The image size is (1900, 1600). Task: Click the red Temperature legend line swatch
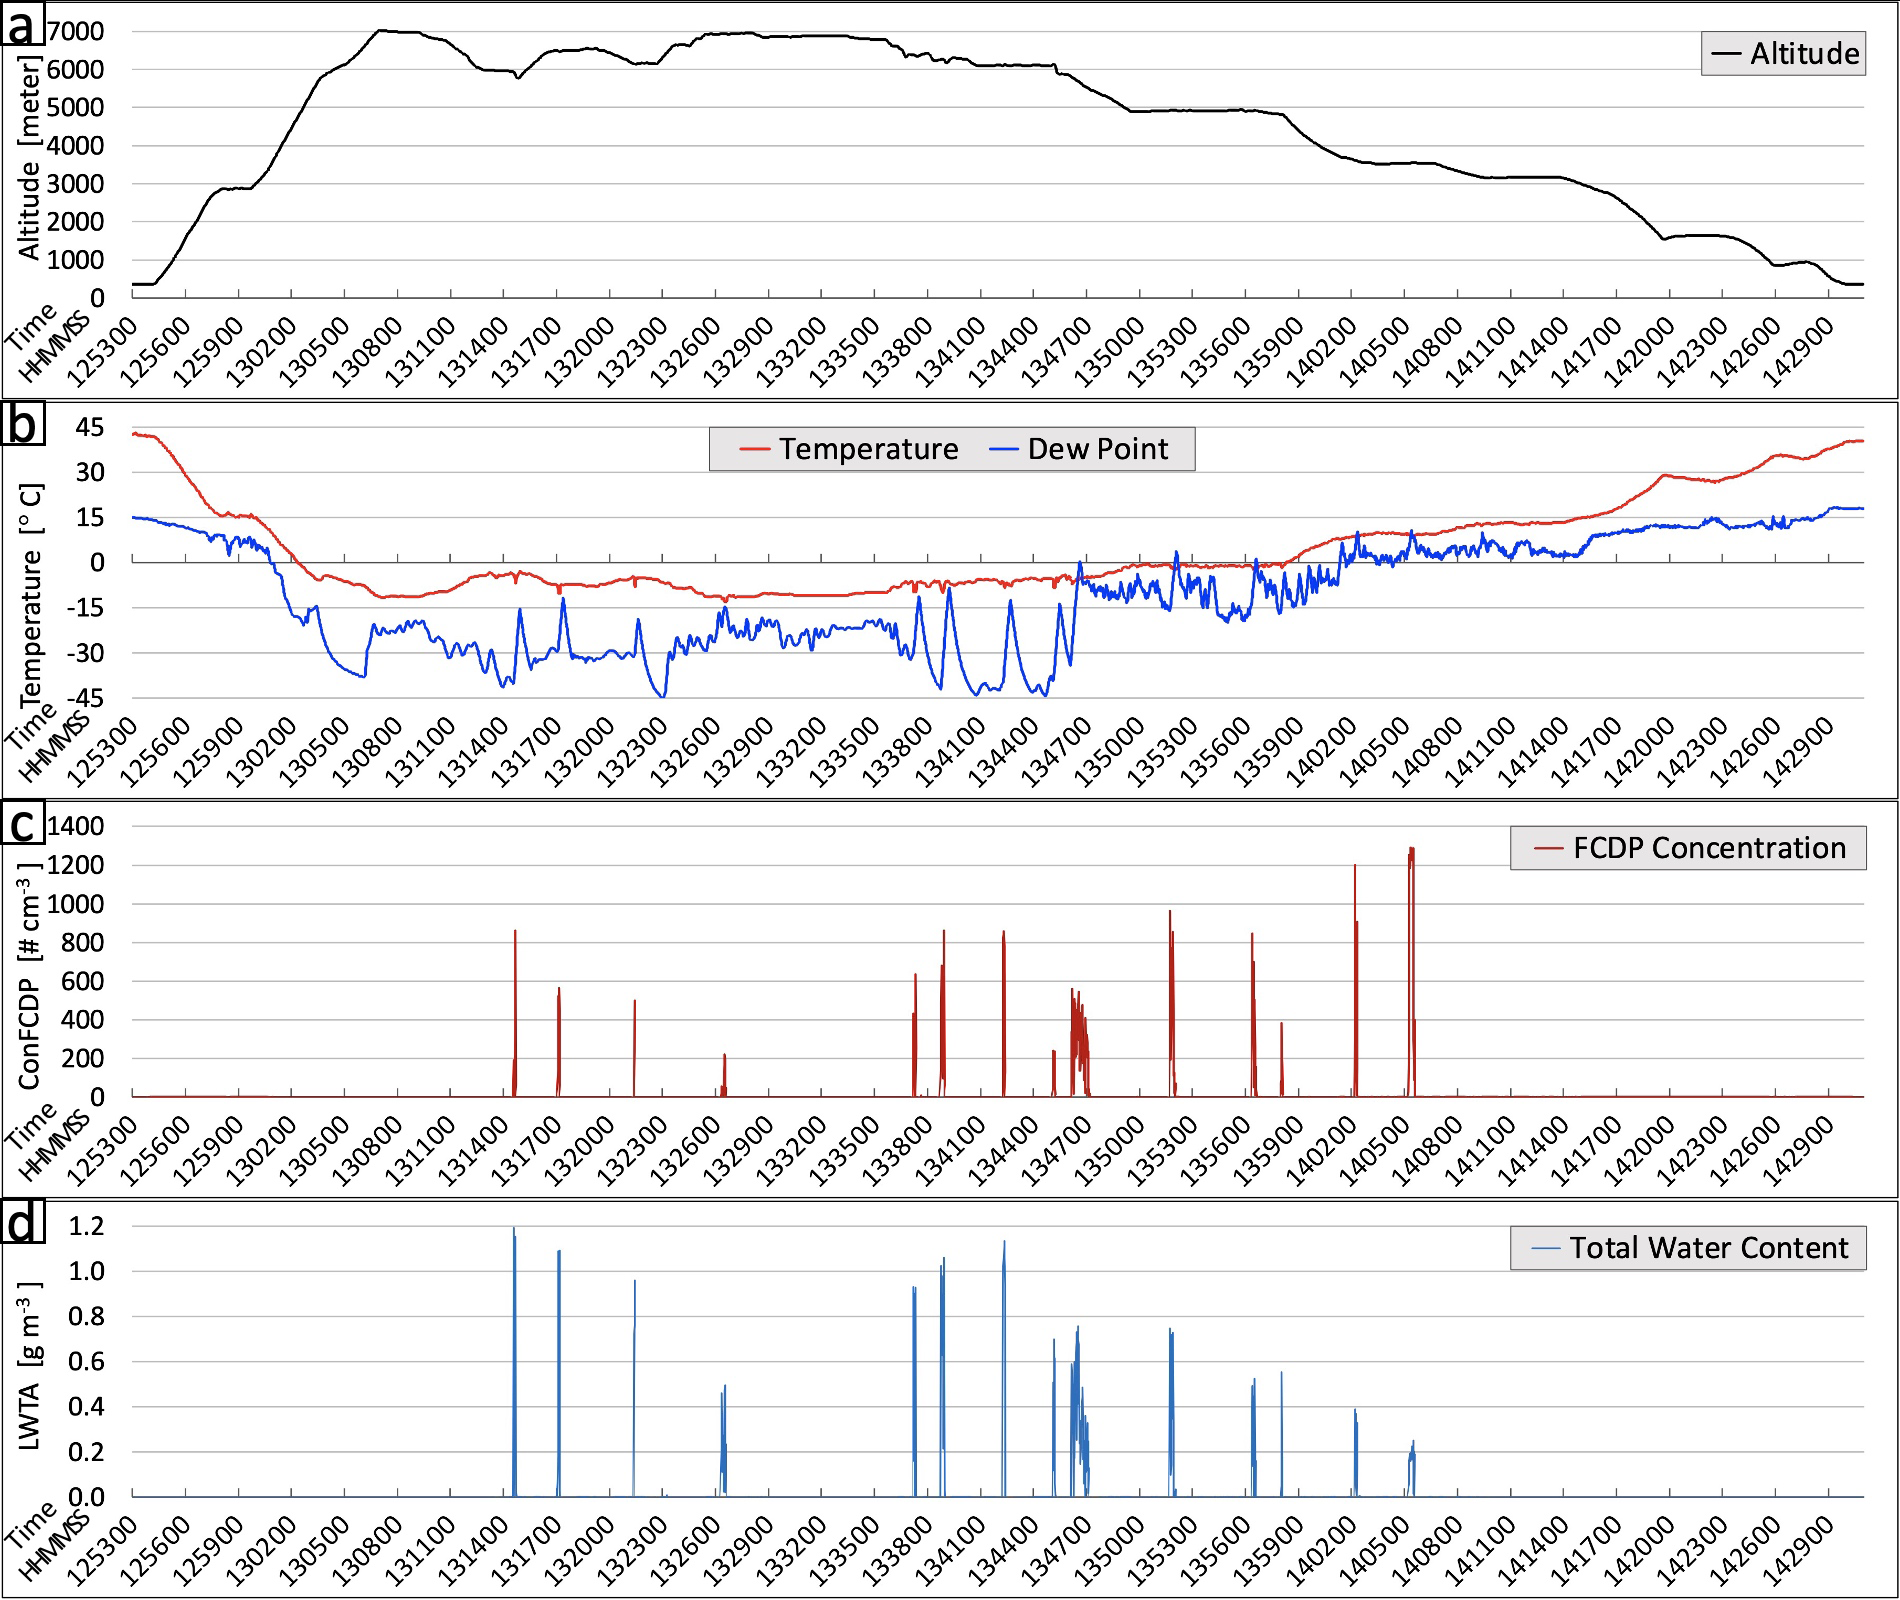755,449
